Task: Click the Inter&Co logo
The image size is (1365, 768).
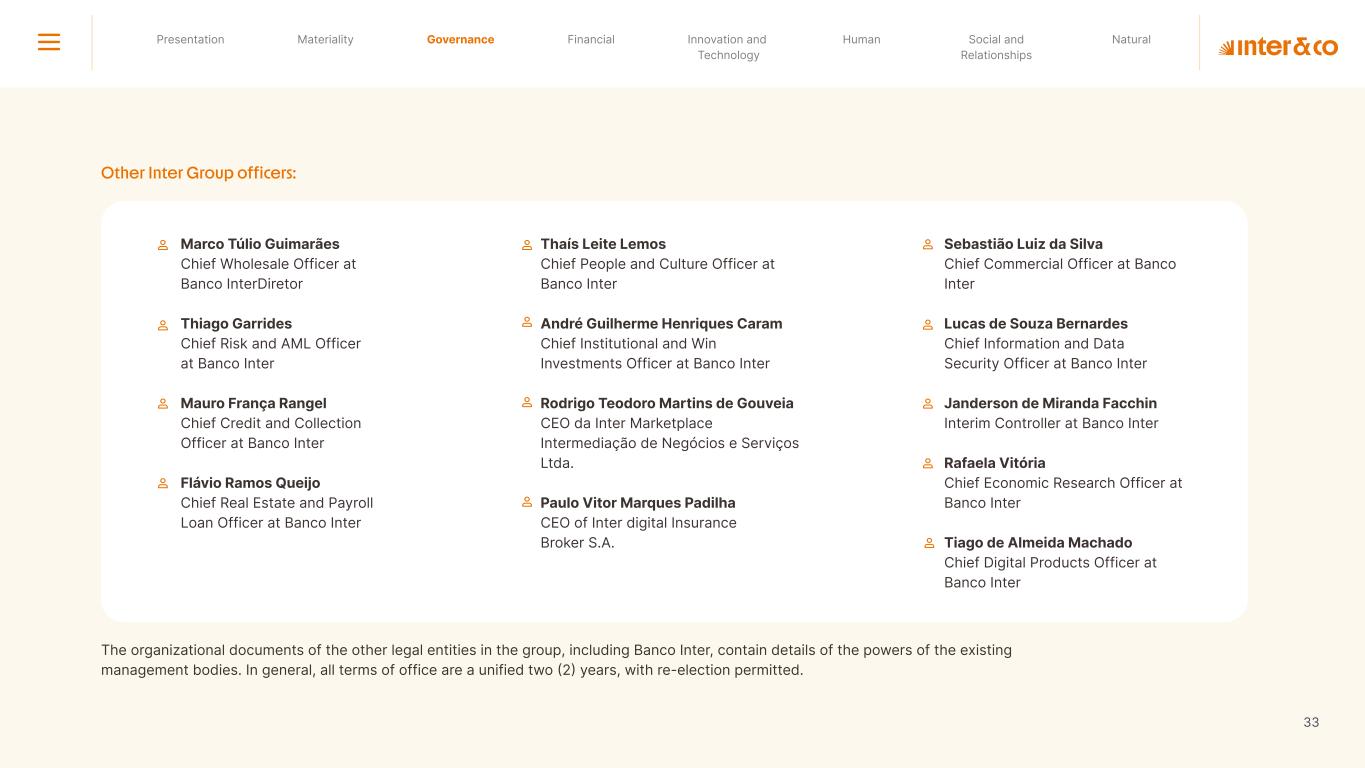Action: point(1277,47)
